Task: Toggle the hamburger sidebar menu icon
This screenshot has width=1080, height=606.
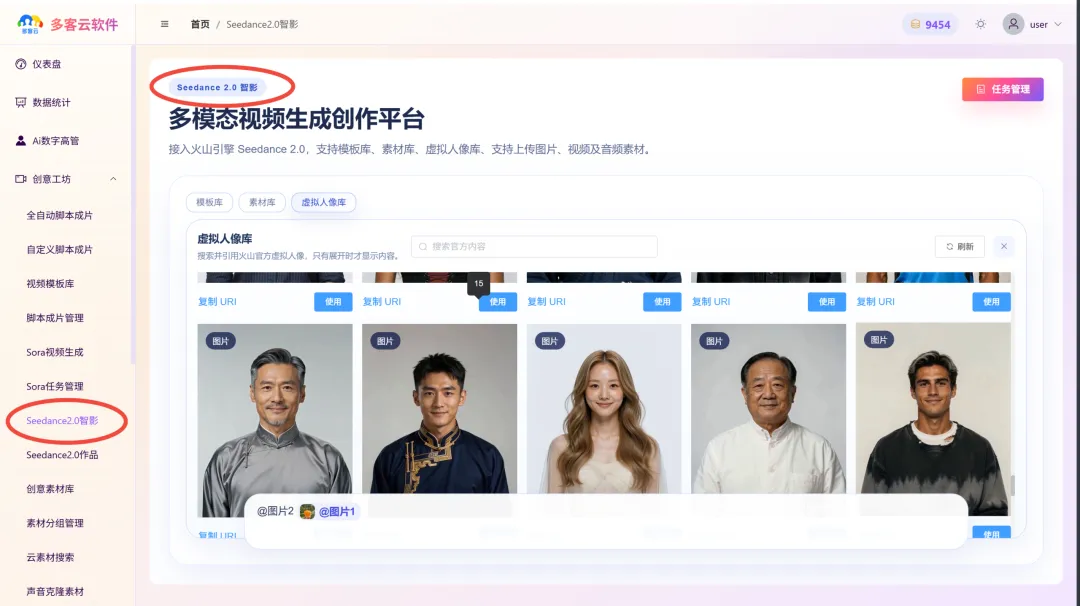Action: [x=165, y=24]
